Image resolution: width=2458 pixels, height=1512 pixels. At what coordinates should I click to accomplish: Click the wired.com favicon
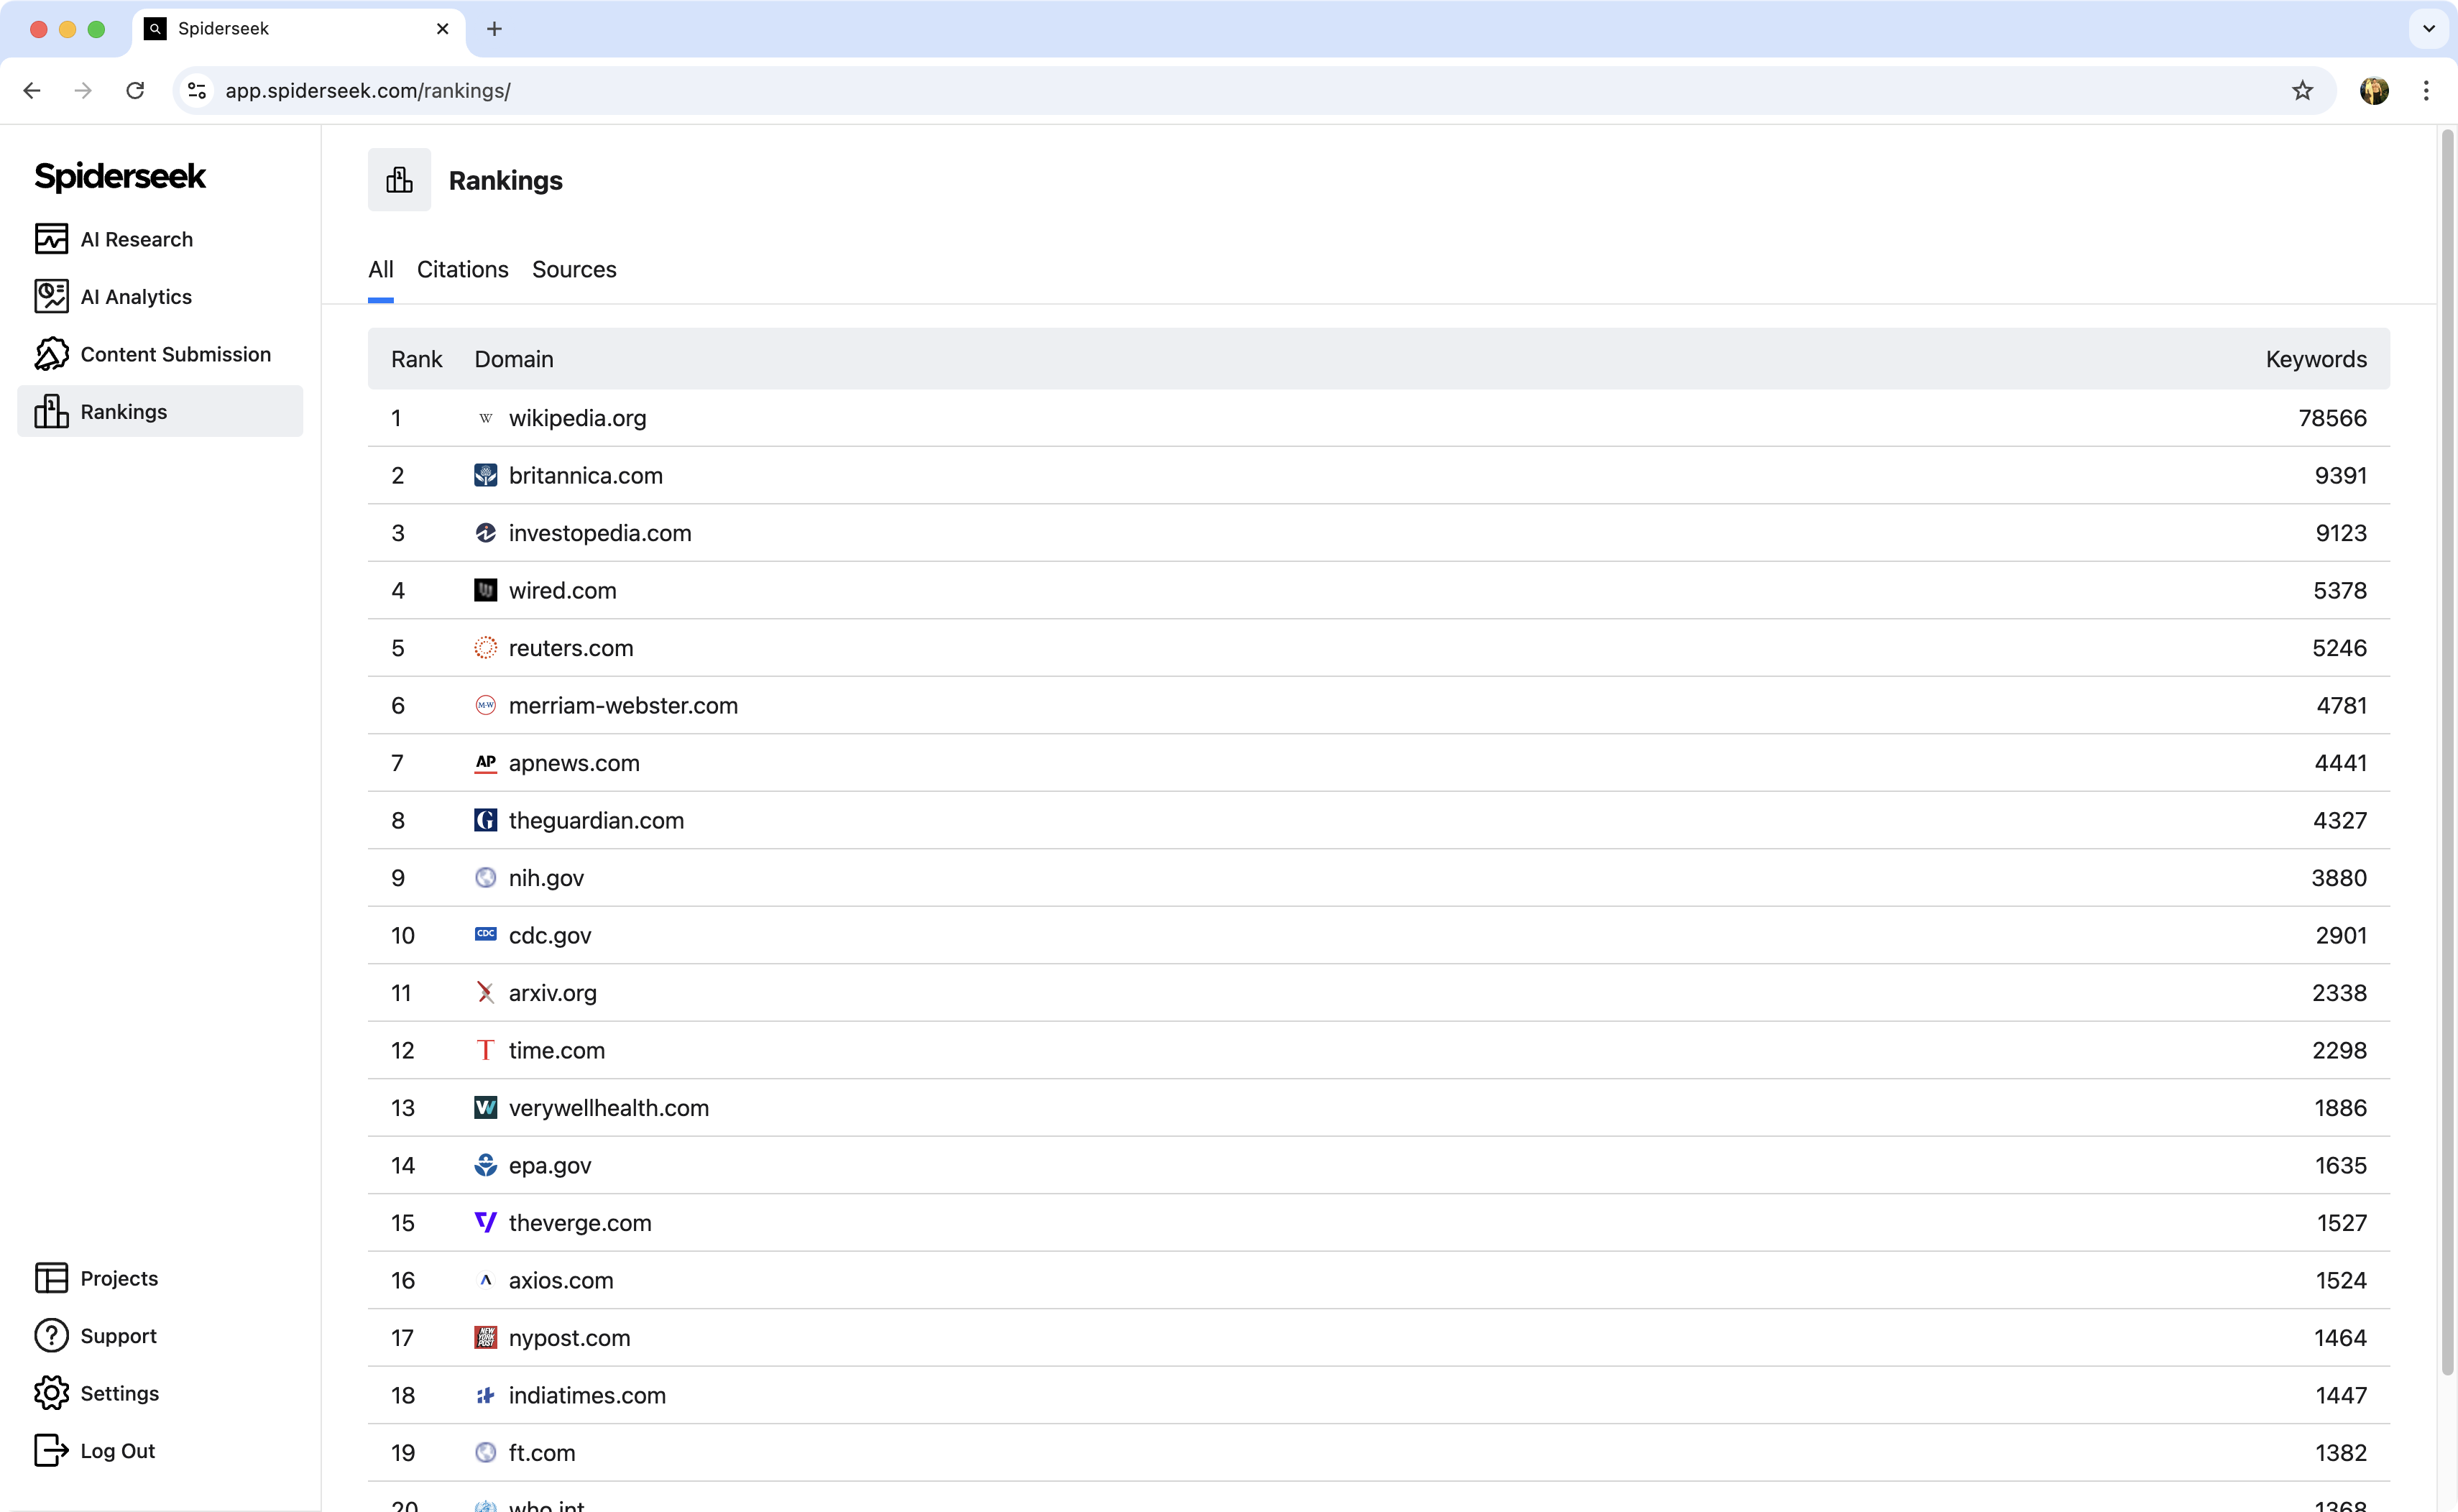[485, 590]
